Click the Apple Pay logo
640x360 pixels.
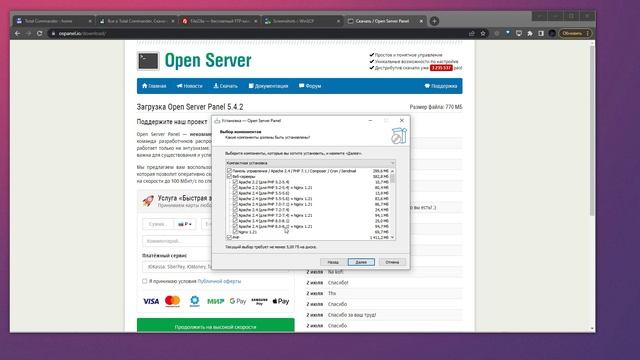(281, 301)
